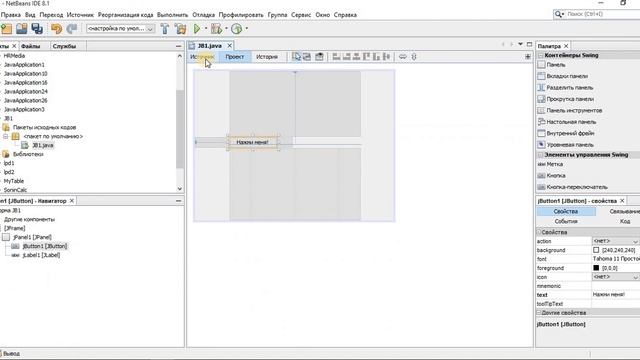
Task: Pick Уровневая панель from palette
Action: 570,144
